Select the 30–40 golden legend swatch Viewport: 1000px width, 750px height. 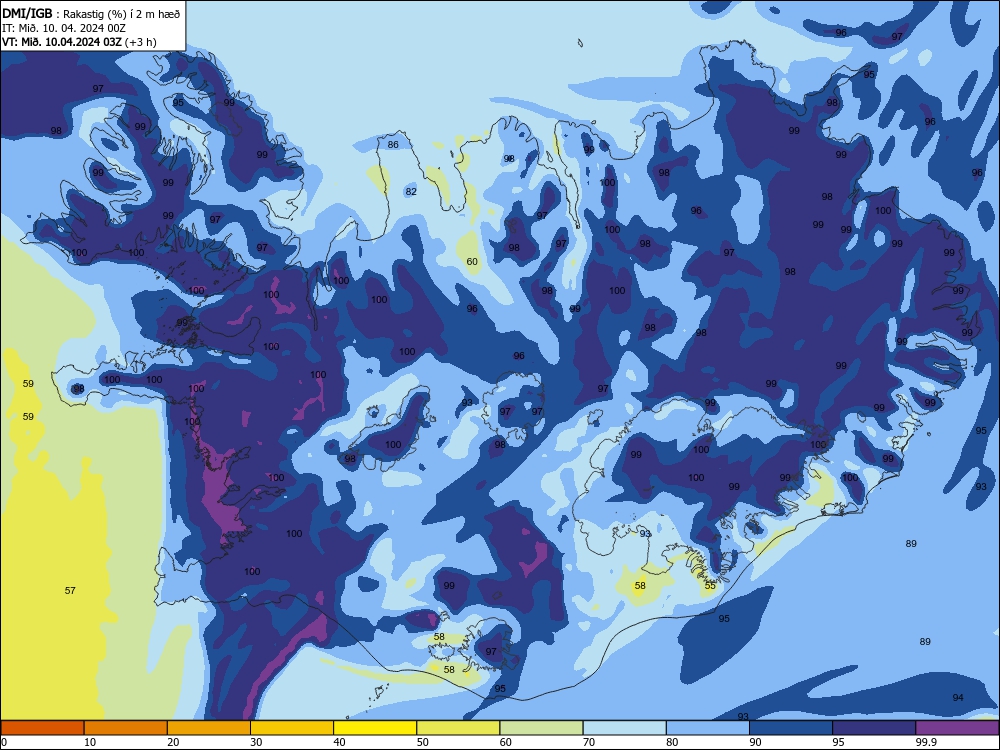292,728
